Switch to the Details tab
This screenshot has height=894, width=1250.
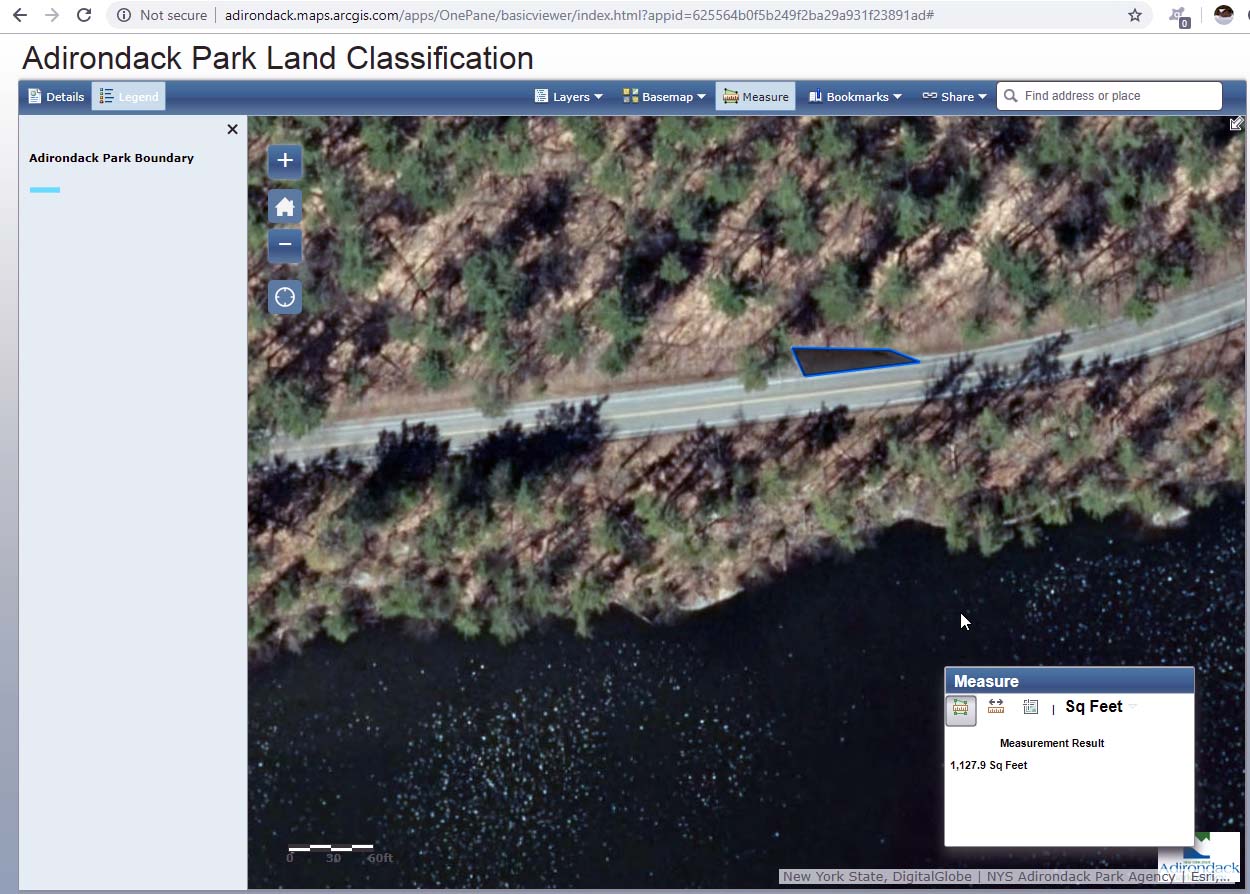[56, 97]
